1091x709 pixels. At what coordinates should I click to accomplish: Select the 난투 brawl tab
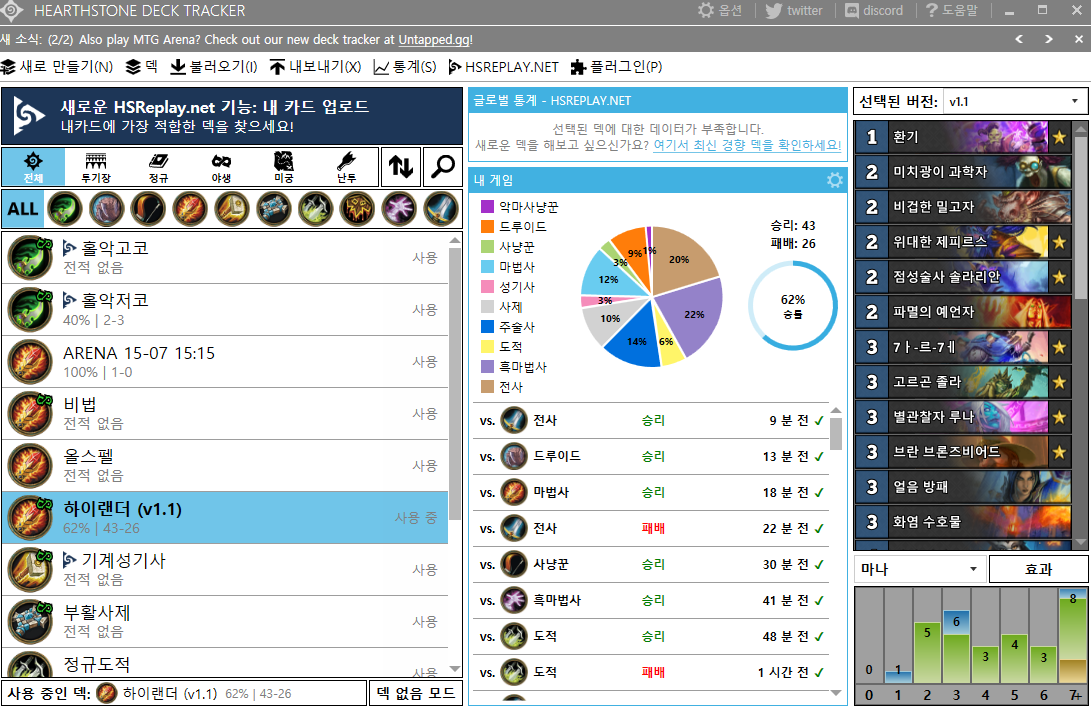click(x=347, y=167)
